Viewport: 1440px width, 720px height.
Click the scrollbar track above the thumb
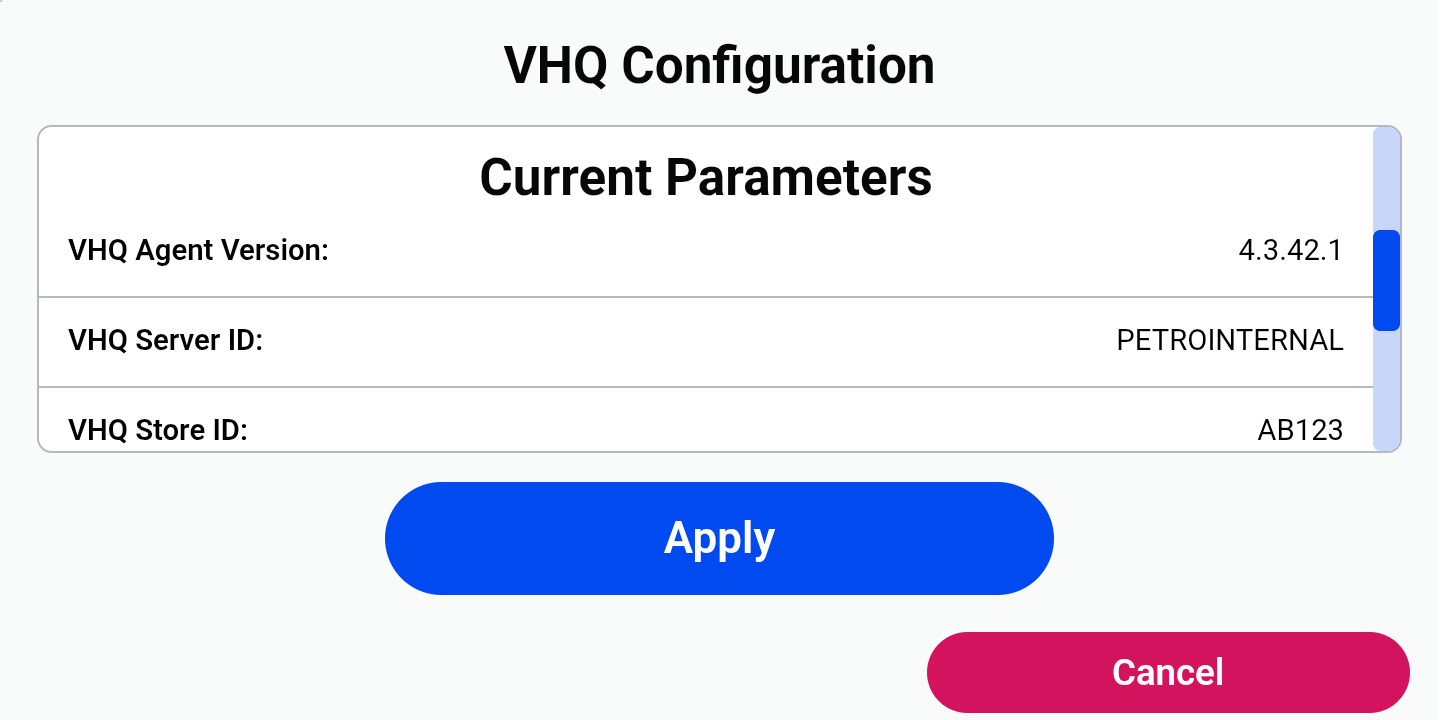pos(1386,178)
